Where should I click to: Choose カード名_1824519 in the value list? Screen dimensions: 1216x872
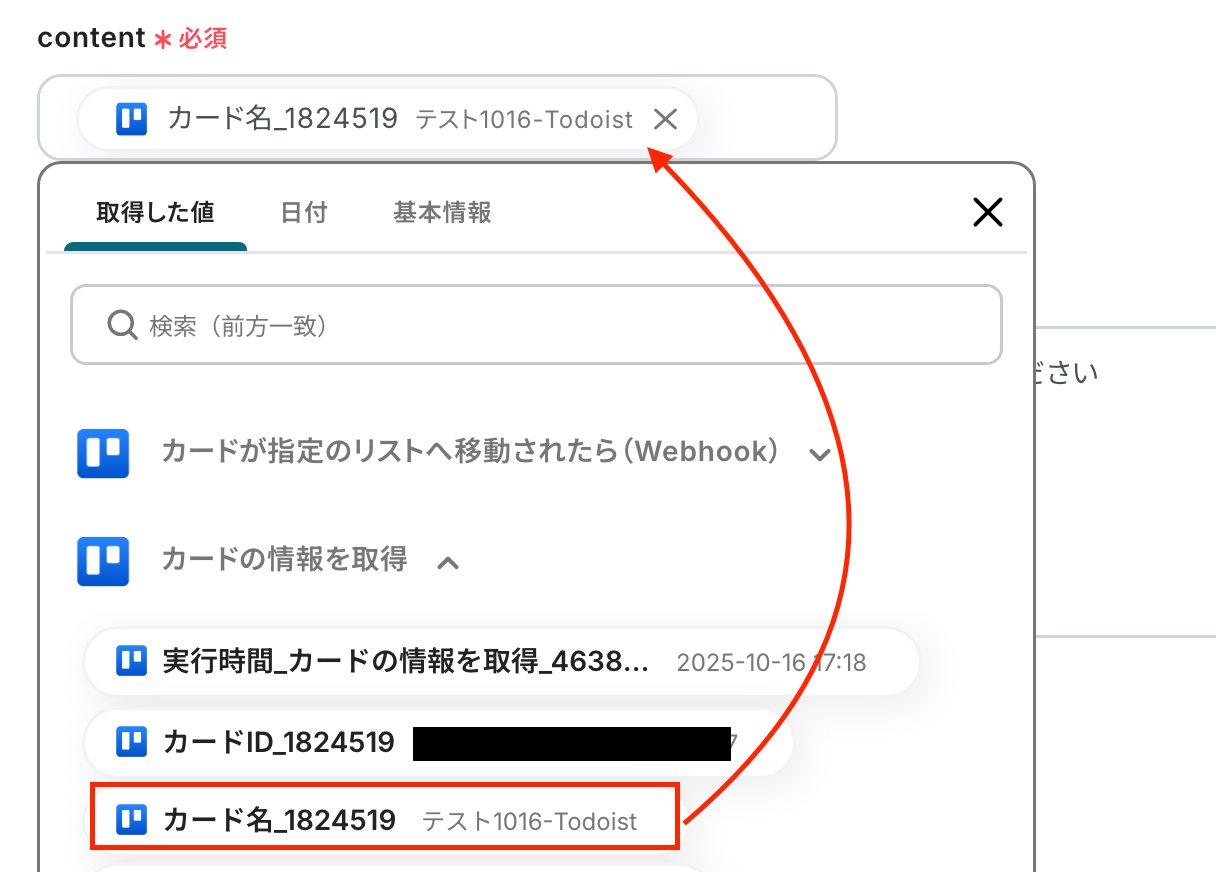[x=385, y=821]
